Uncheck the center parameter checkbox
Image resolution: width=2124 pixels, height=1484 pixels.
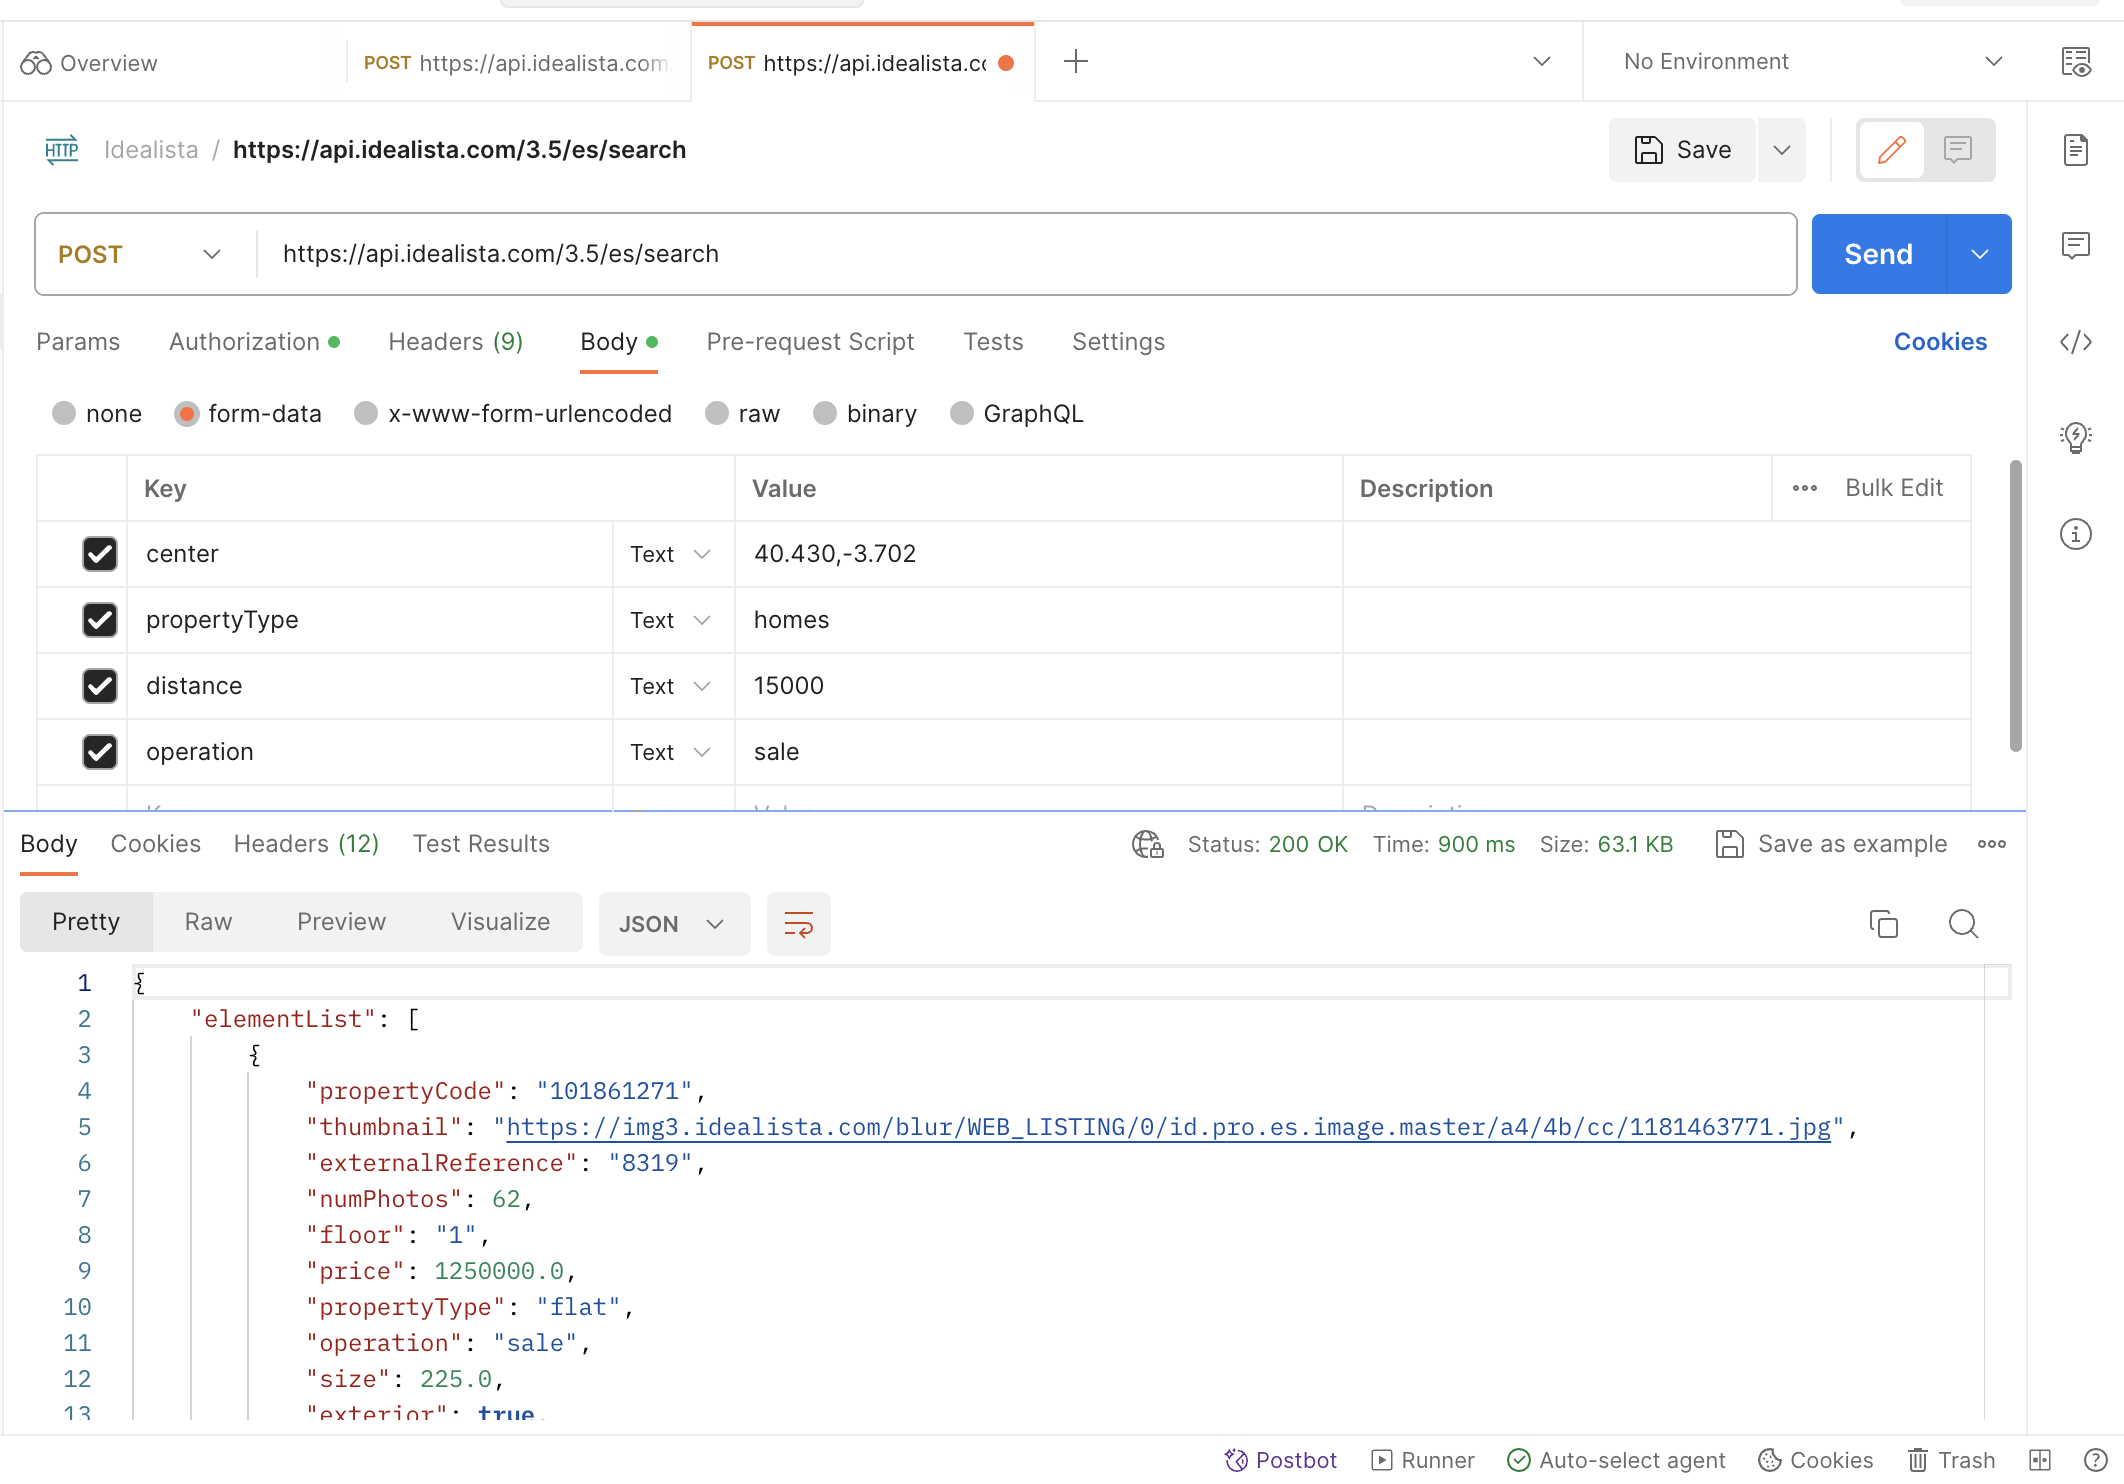point(100,554)
